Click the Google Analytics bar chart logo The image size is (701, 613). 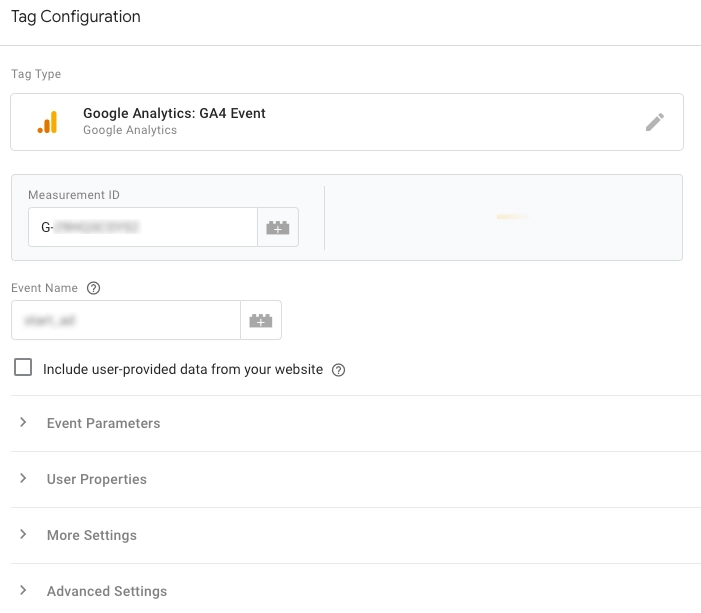click(x=47, y=122)
